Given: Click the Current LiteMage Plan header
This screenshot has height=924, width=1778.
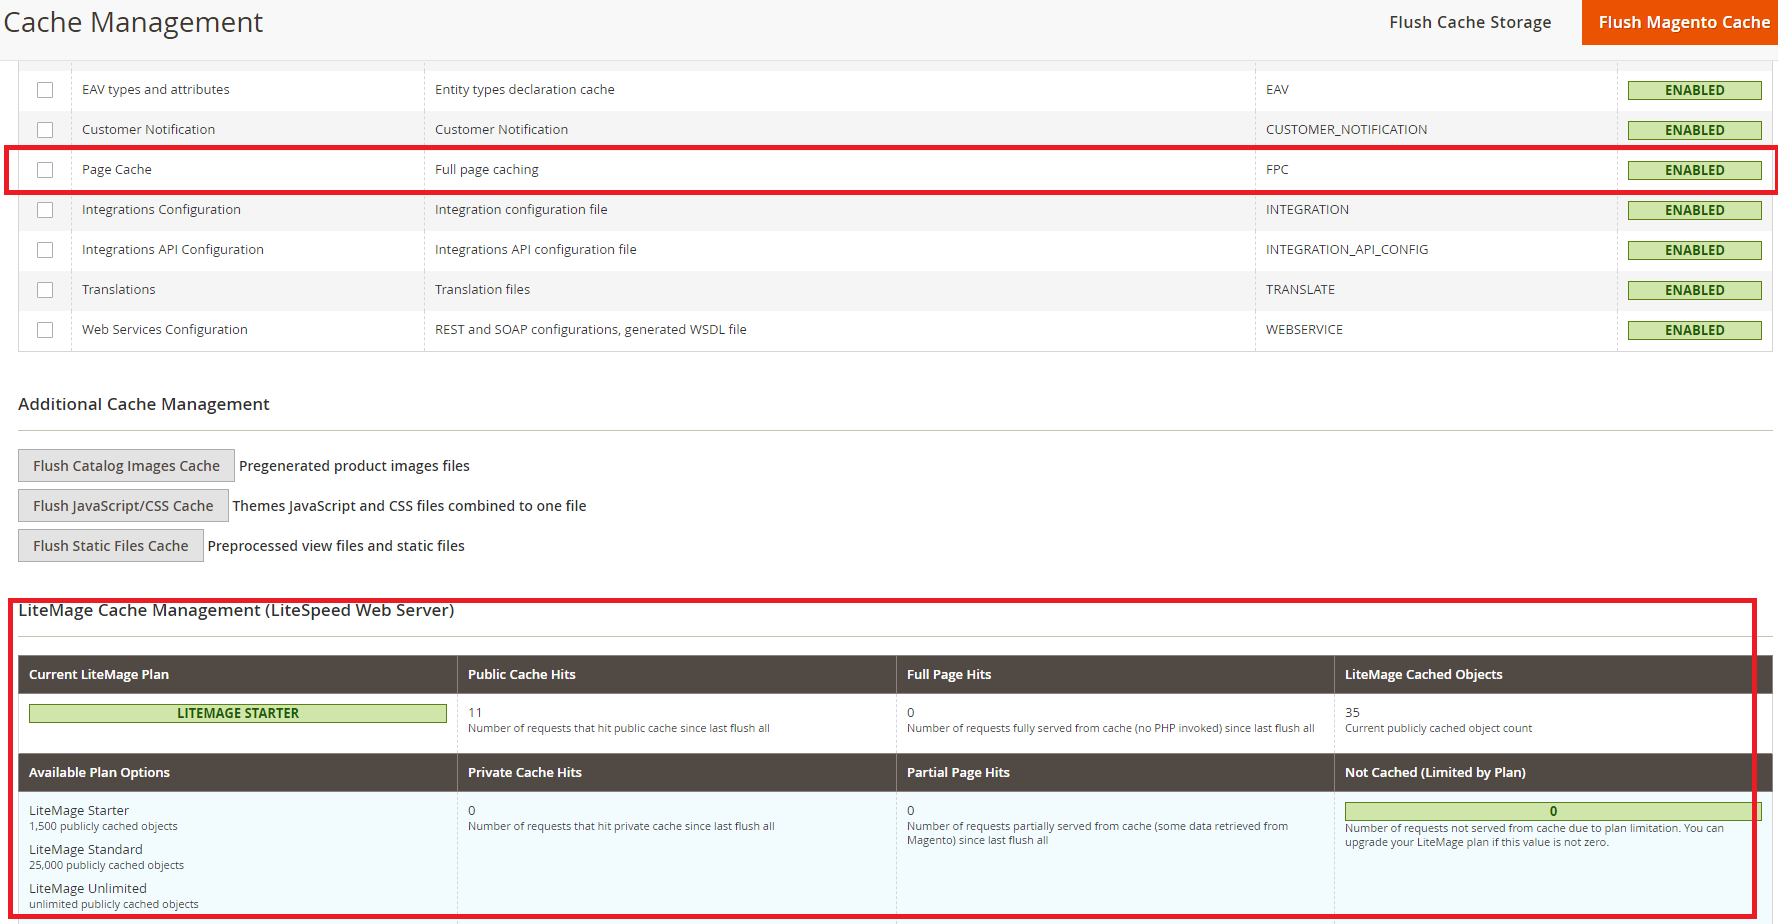Looking at the screenshot, I should (x=99, y=675).
